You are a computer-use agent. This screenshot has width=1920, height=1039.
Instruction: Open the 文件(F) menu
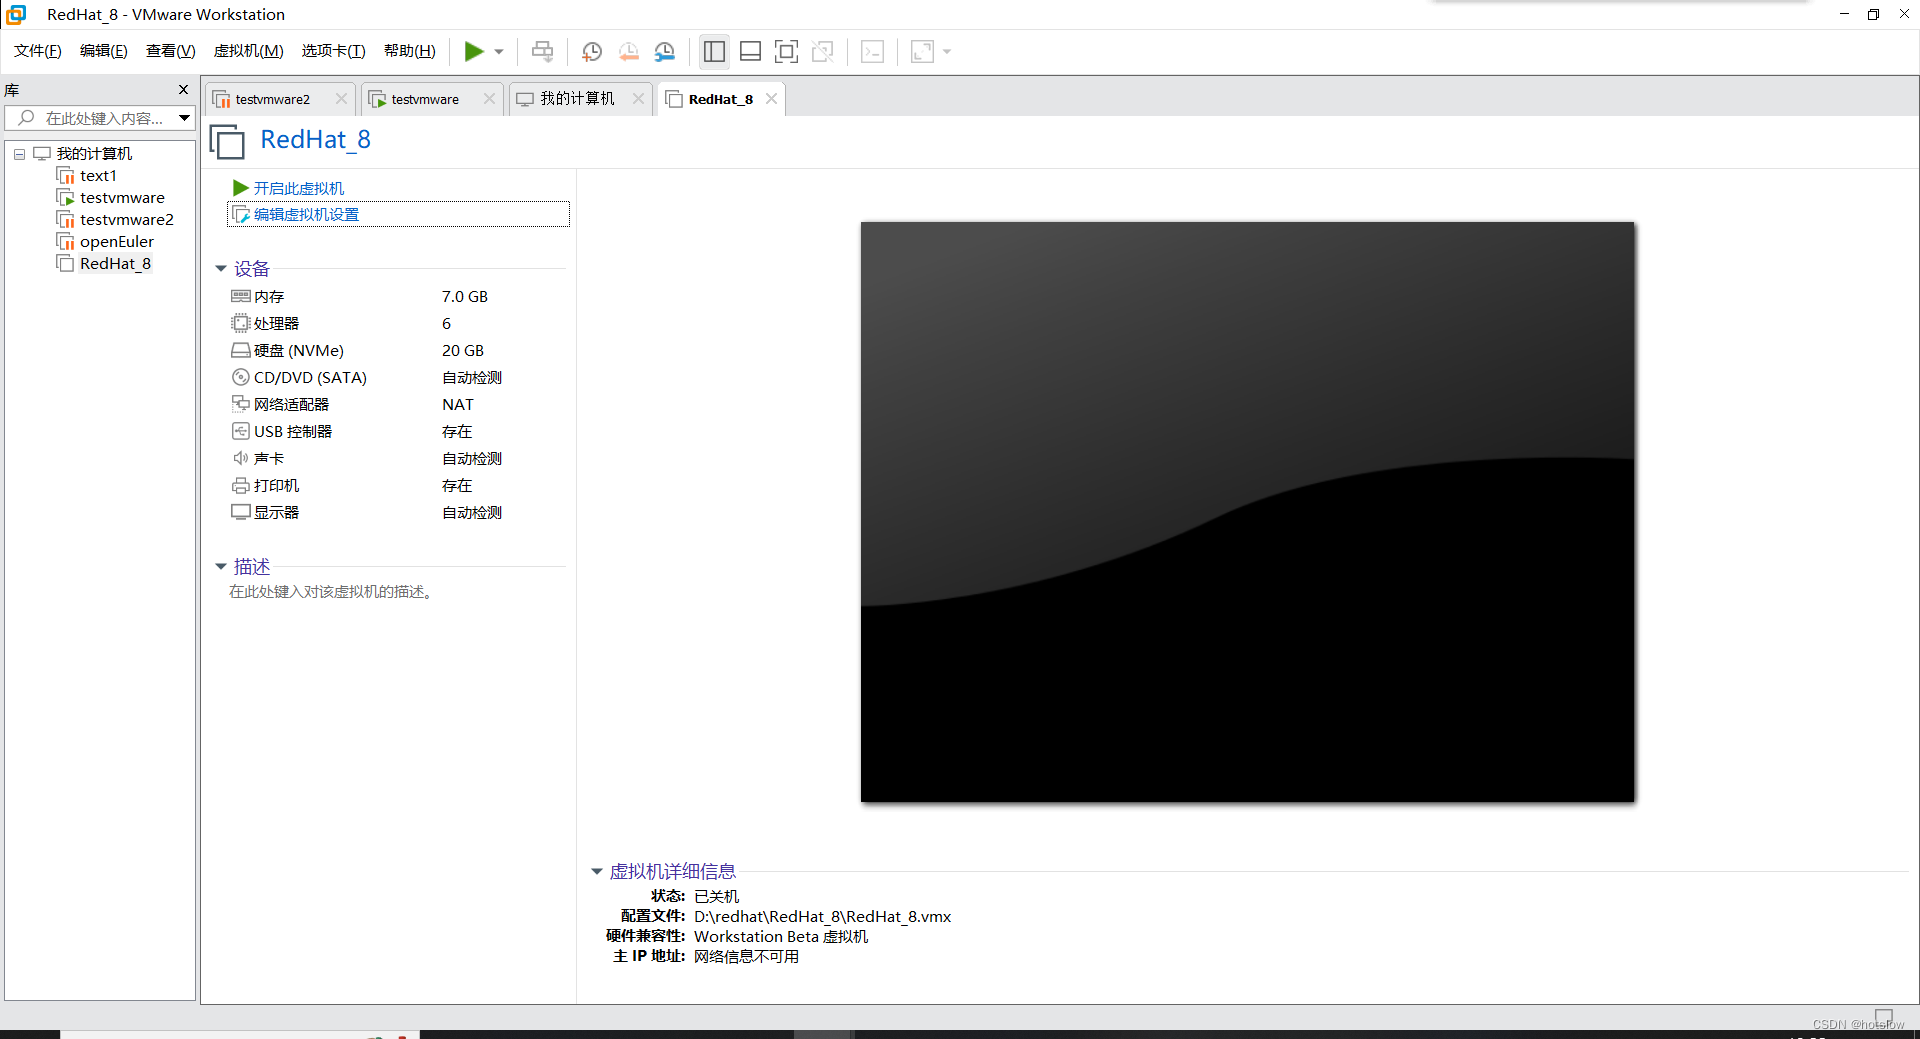tap(38, 51)
